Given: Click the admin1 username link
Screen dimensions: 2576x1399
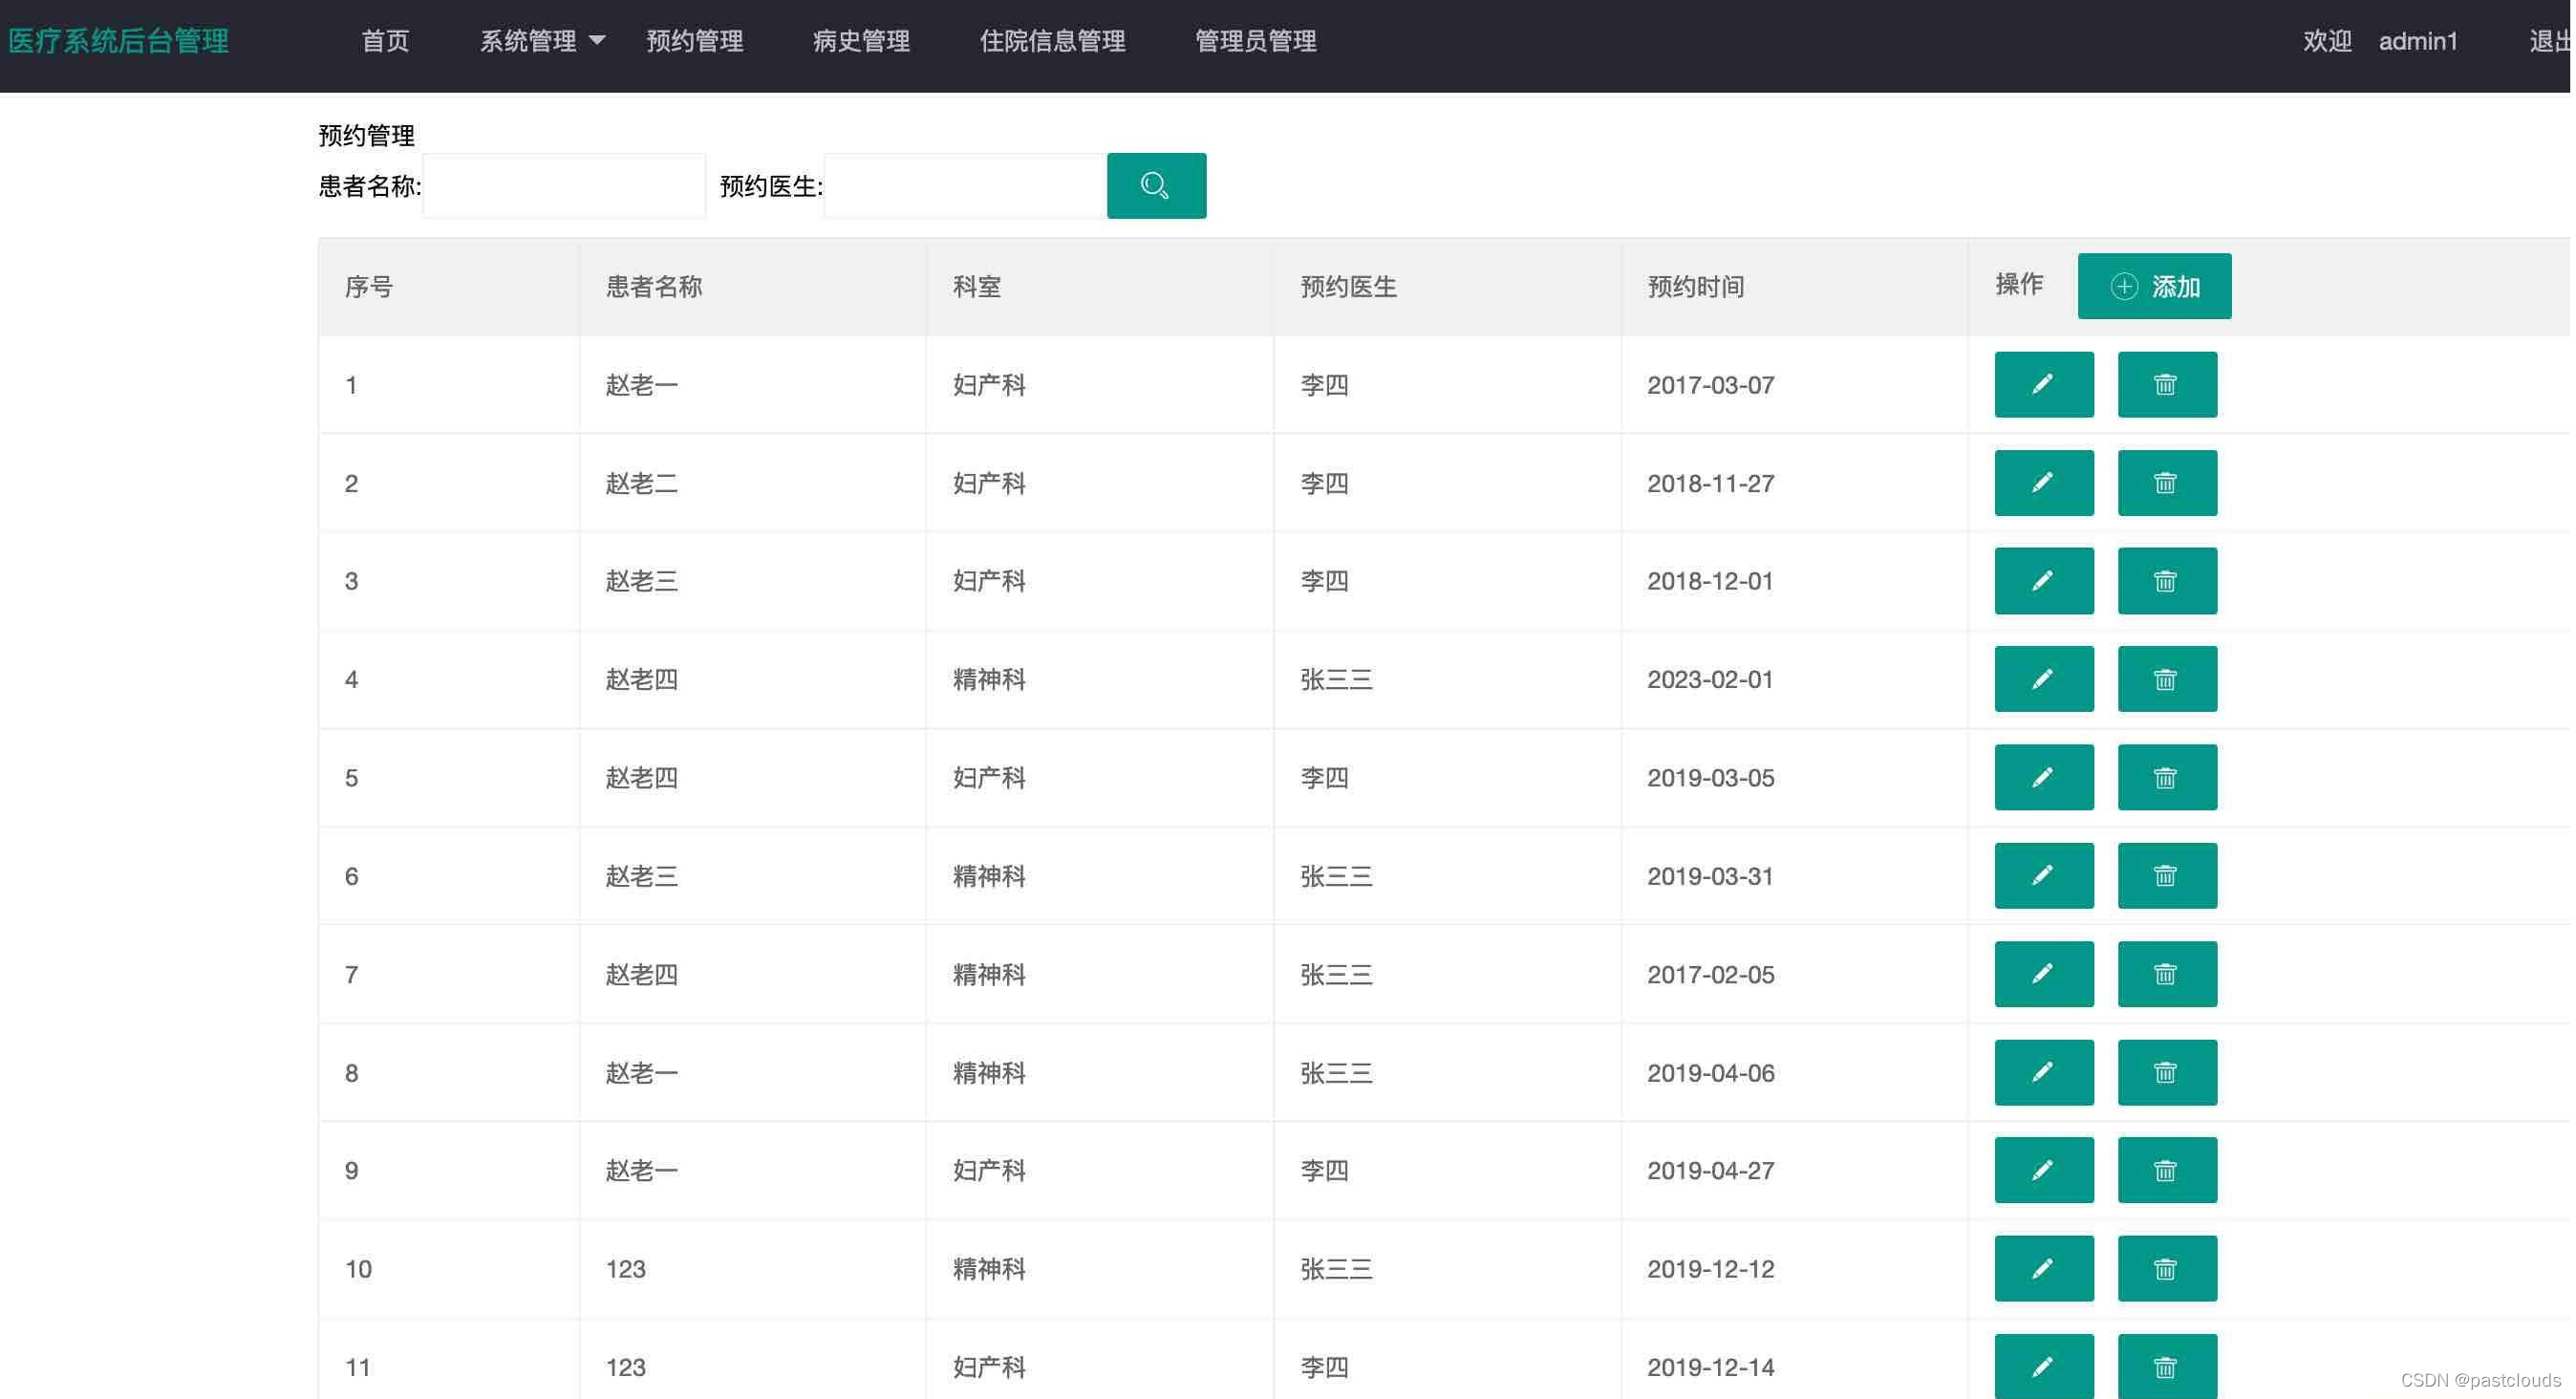Looking at the screenshot, I should pos(2417,41).
